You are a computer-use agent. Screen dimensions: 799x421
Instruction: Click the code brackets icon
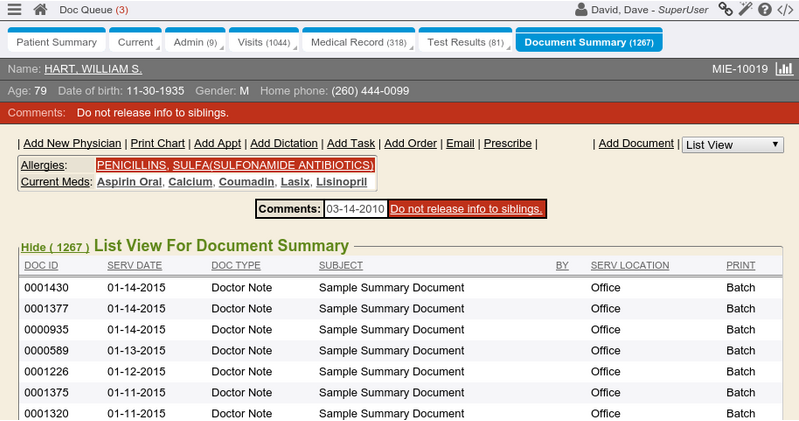[x=785, y=10]
